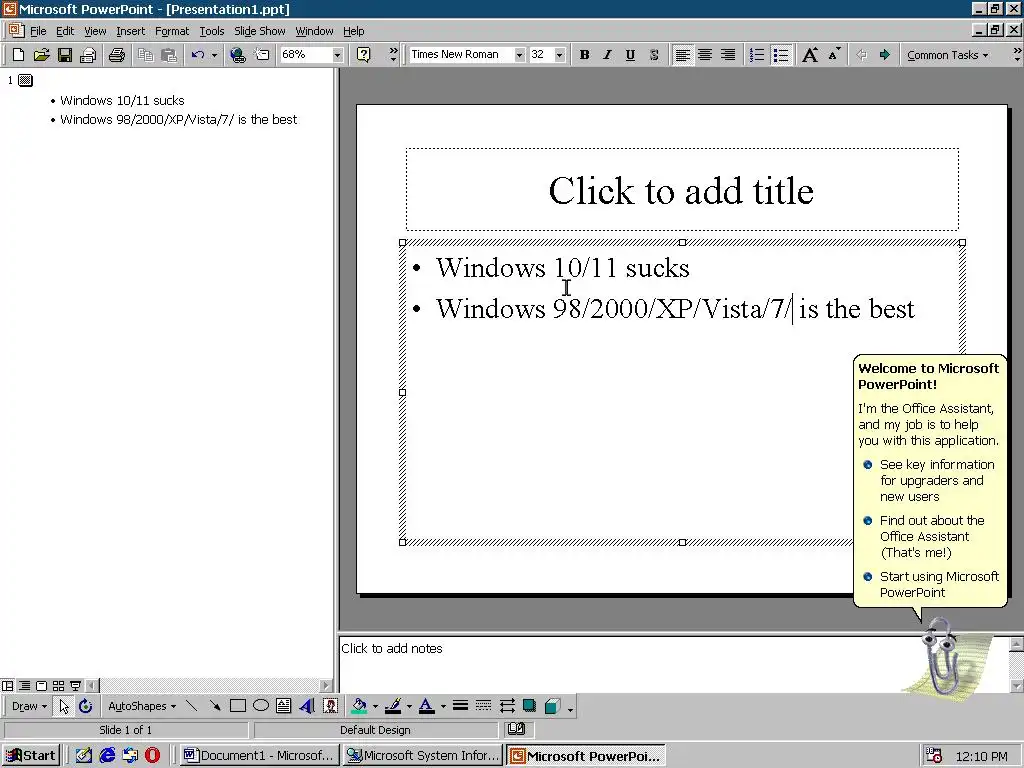Open the File menu
Viewport: 1024px width, 768px height.
point(38,31)
